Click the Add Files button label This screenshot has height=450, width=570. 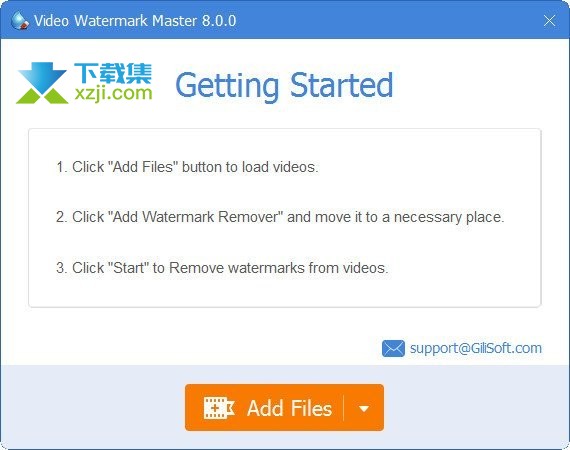pyautogui.click(x=289, y=408)
